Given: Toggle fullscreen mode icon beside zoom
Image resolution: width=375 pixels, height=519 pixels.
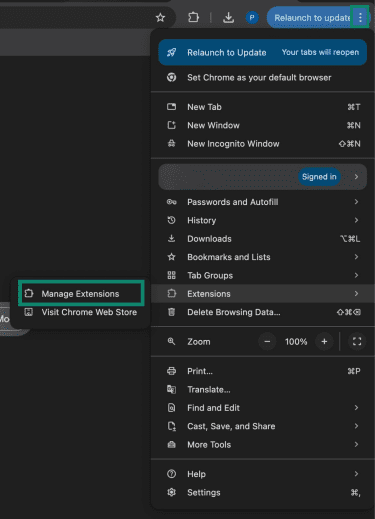Looking at the screenshot, I should pos(357,342).
